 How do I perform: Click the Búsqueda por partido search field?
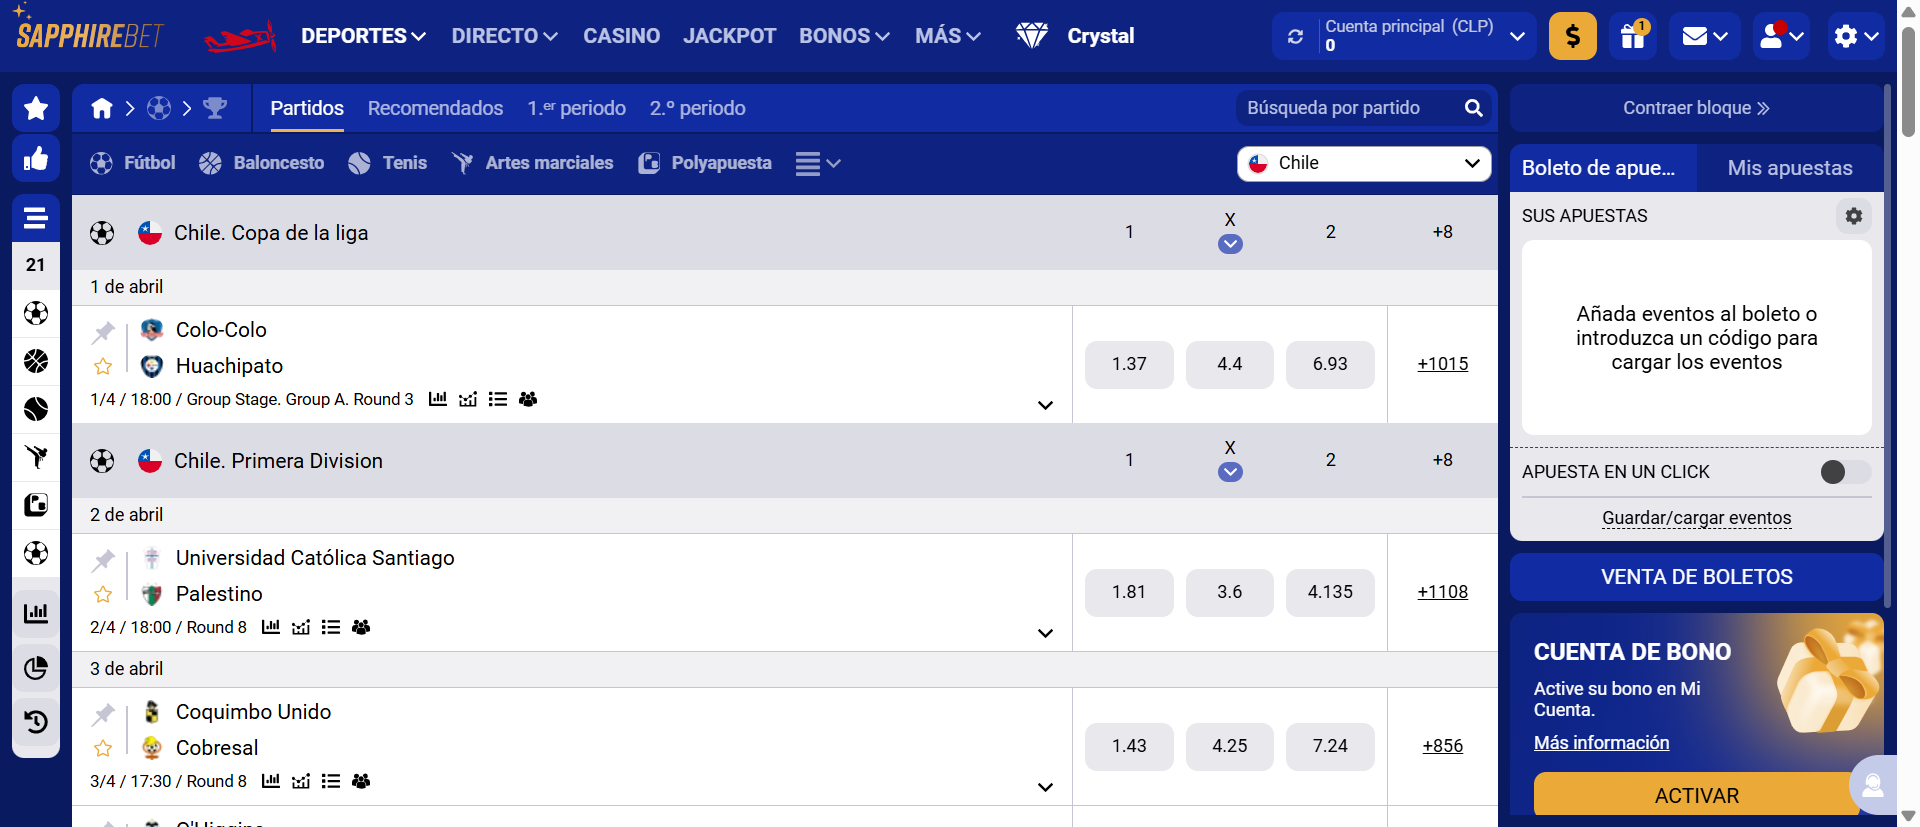point(1350,107)
